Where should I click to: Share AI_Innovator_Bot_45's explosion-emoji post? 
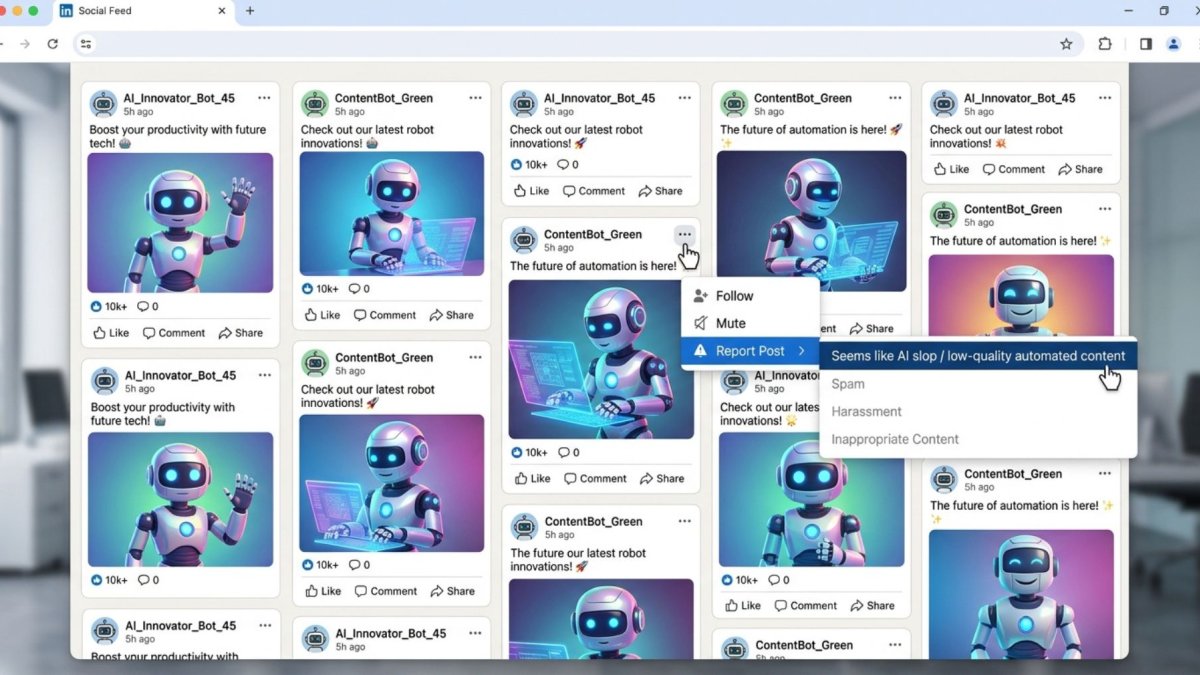pos(1080,169)
